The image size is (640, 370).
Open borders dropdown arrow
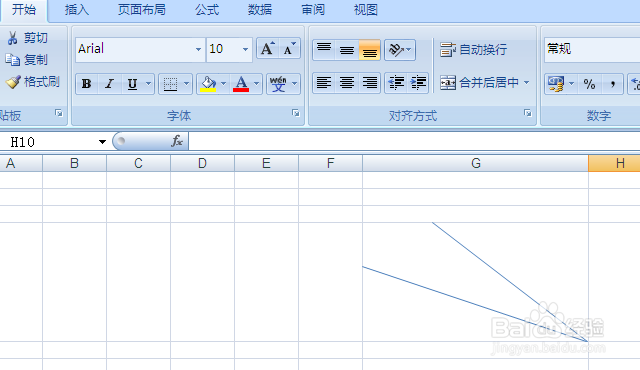187,84
